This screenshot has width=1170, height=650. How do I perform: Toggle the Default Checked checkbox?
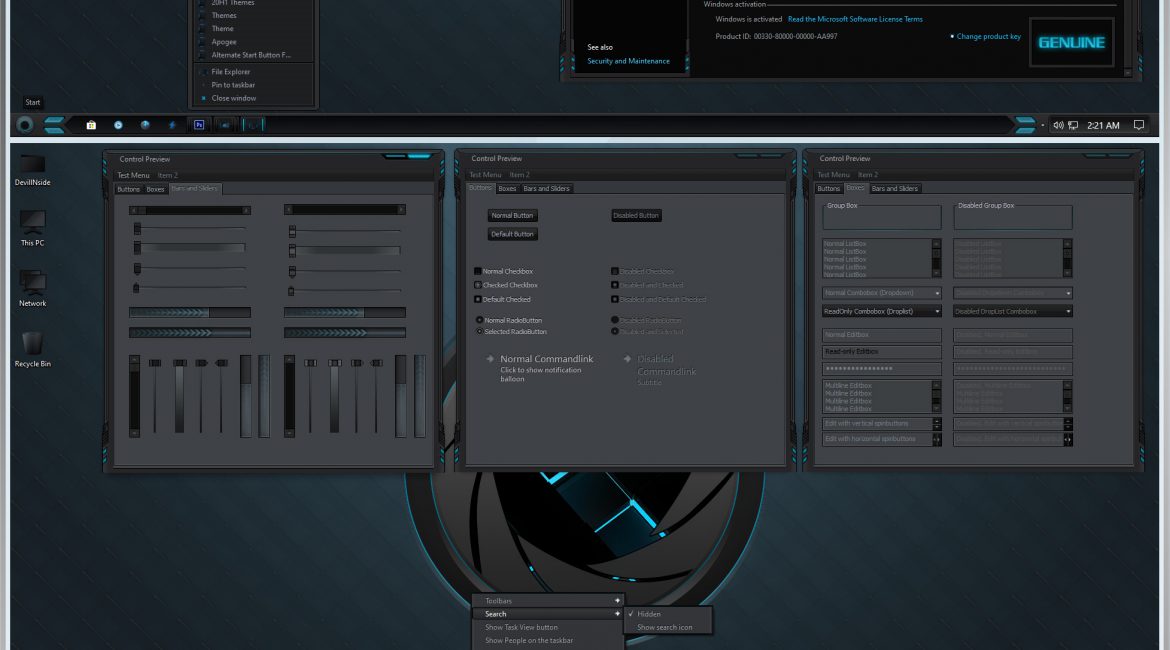pos(478,299)
